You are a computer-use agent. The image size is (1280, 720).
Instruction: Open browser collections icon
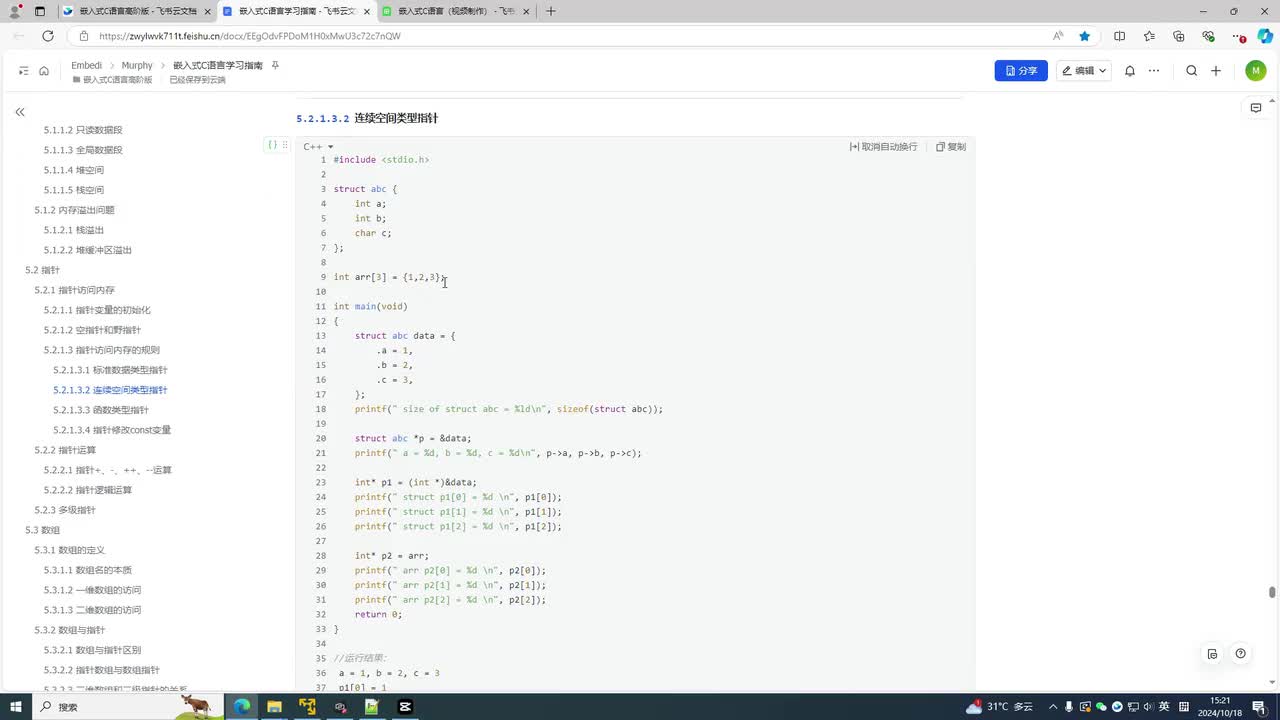click(x=1179, y=36)
